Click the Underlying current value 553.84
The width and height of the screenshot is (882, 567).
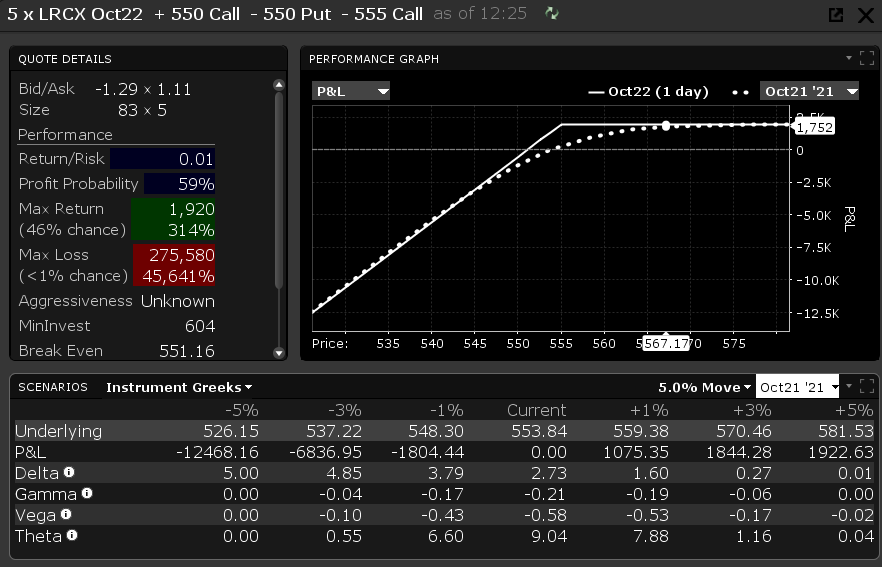click(x=539, y=431)
